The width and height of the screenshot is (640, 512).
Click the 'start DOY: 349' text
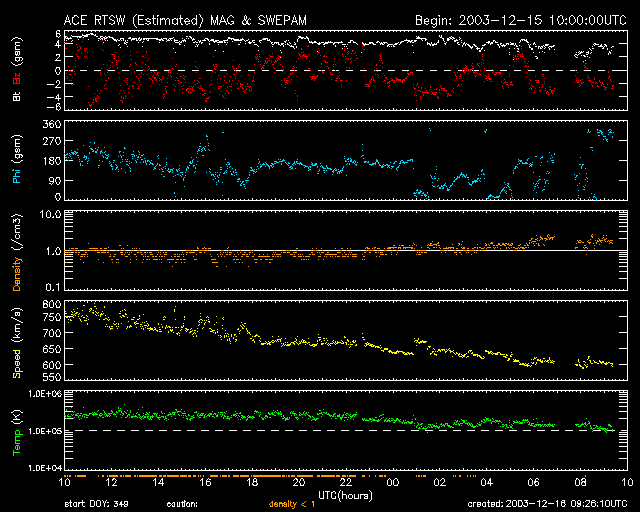[96, 504]
